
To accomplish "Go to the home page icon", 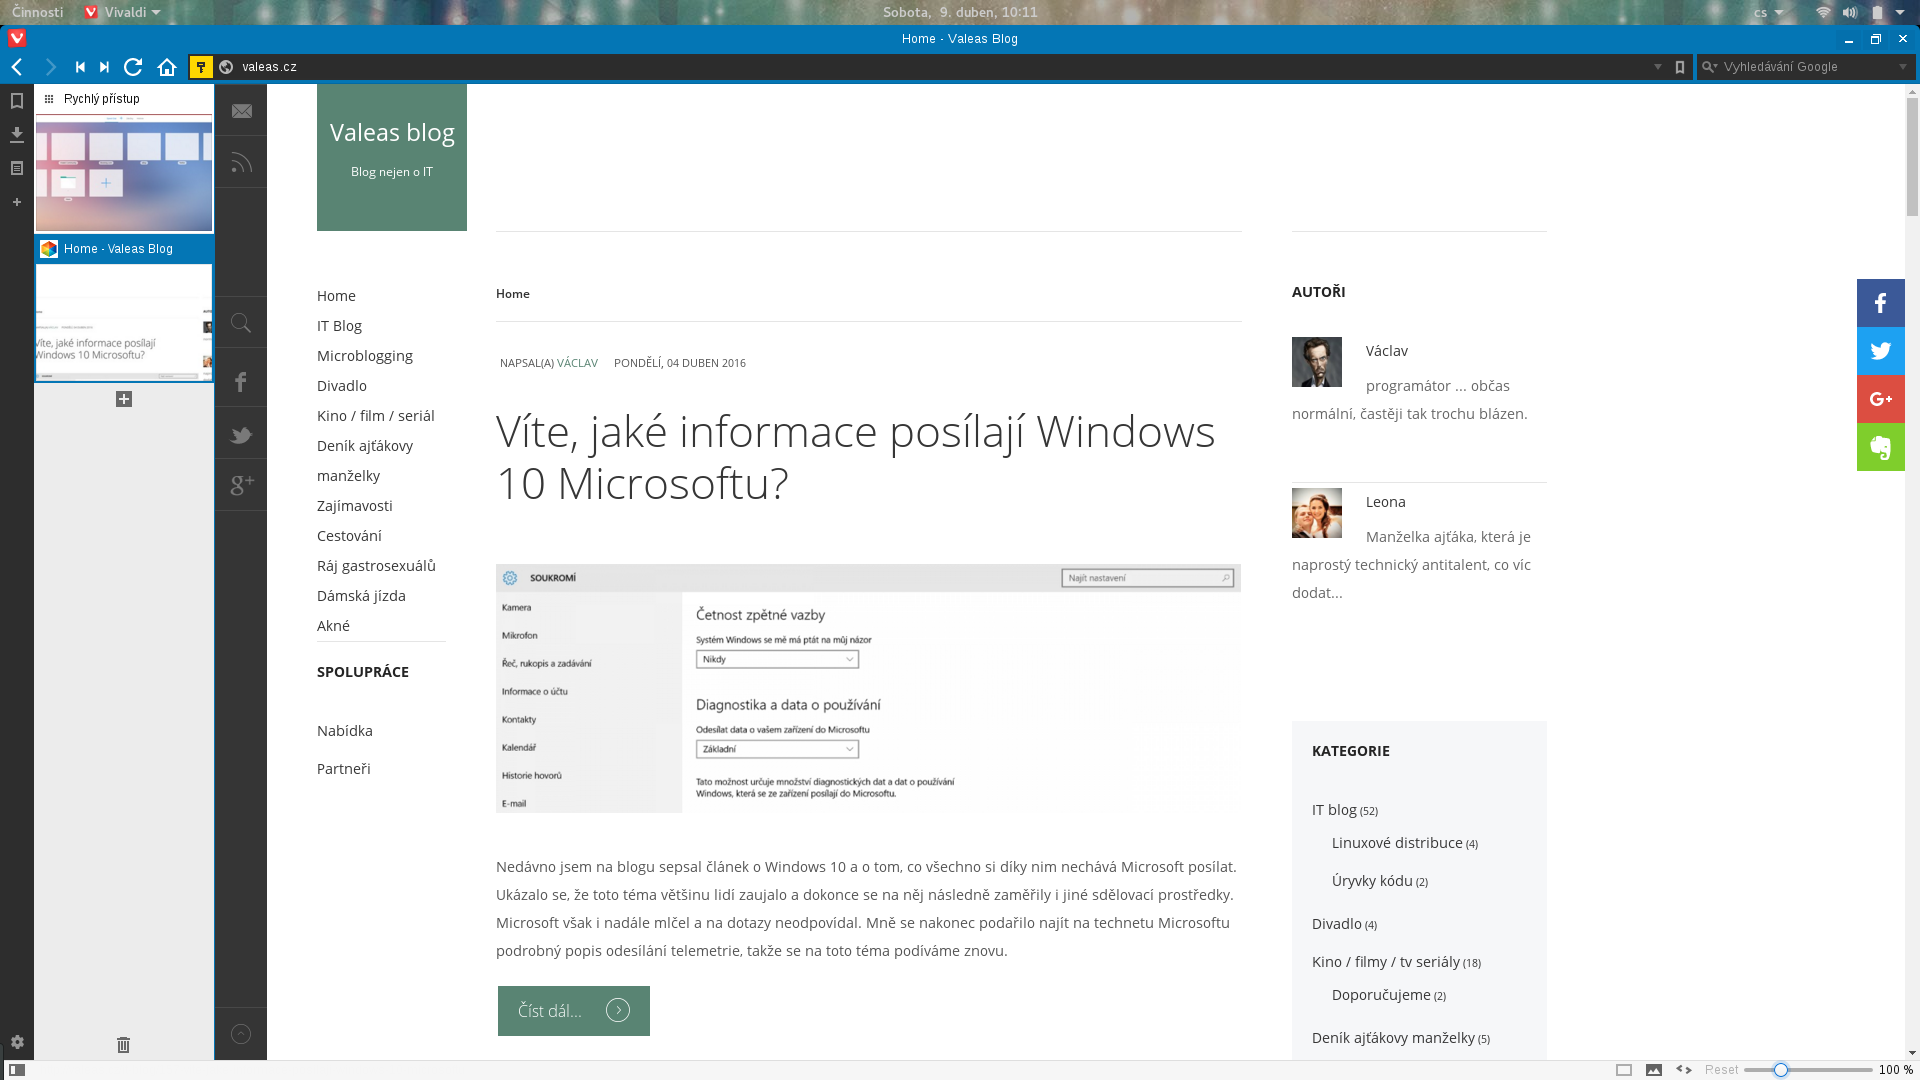I will coord(167,67).
